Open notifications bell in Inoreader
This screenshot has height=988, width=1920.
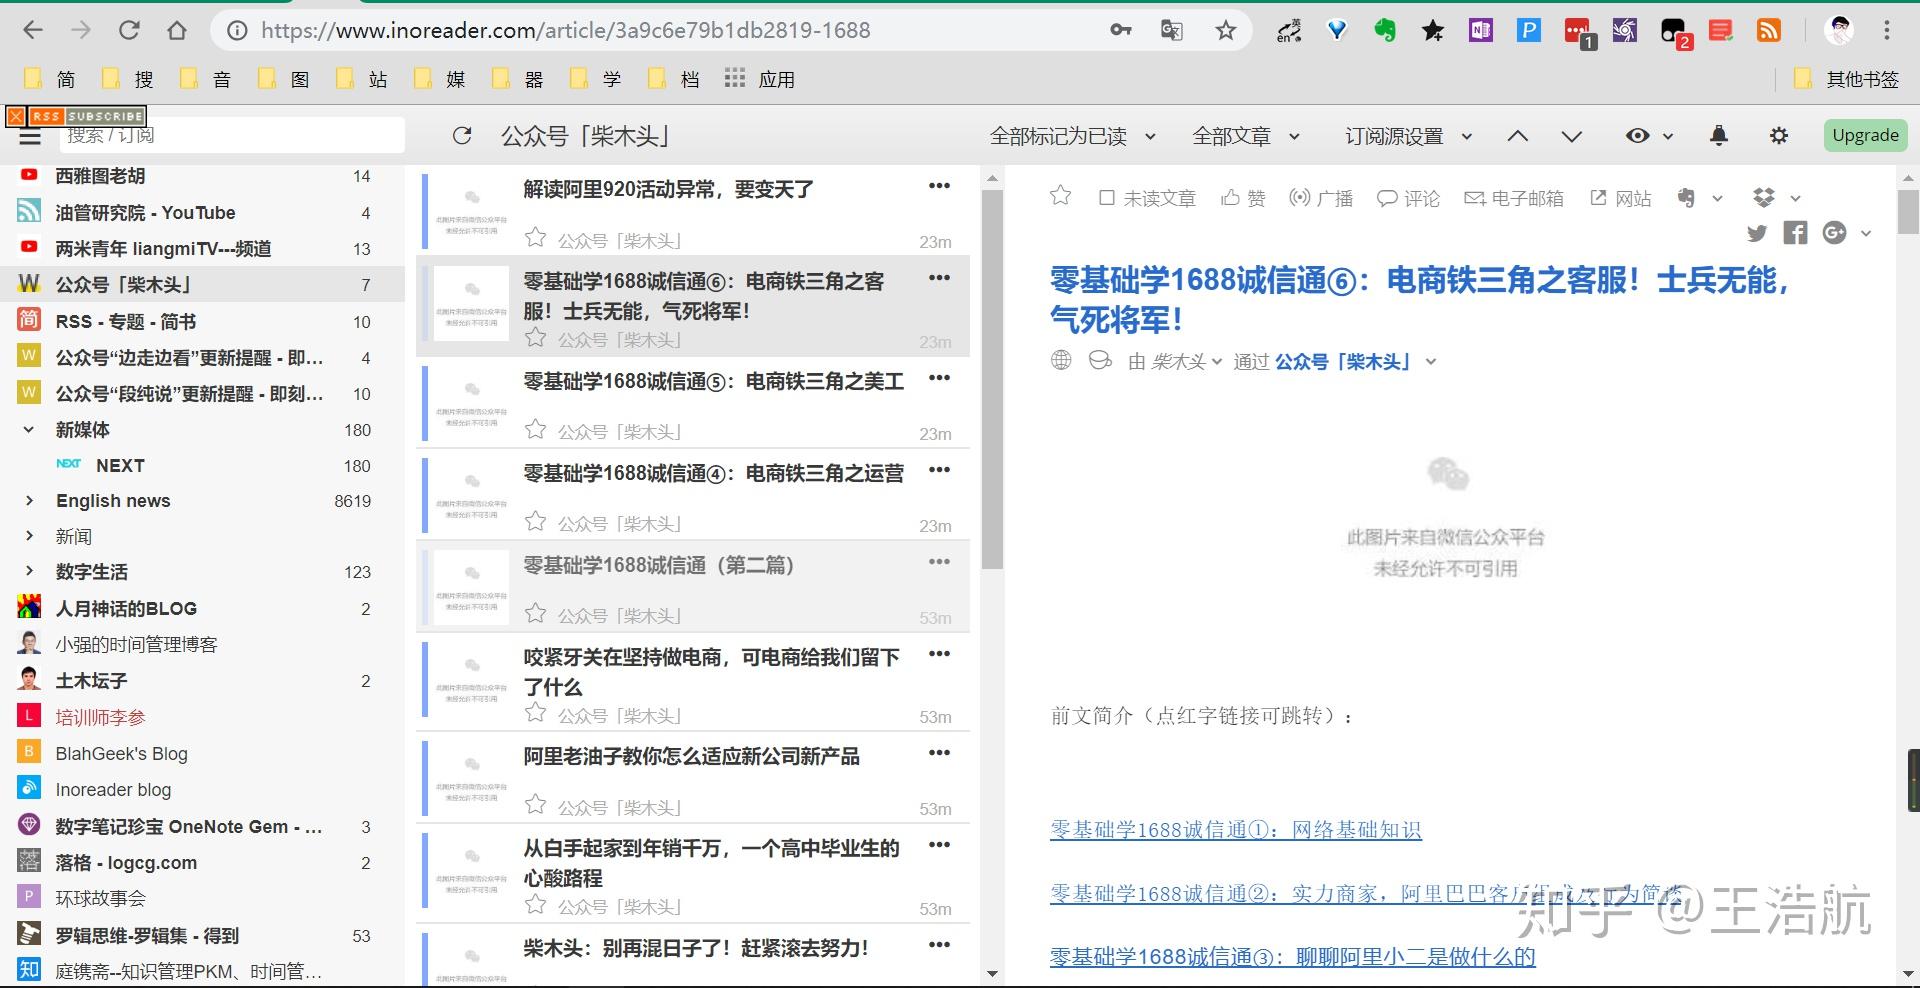[x=1719, y=135]
